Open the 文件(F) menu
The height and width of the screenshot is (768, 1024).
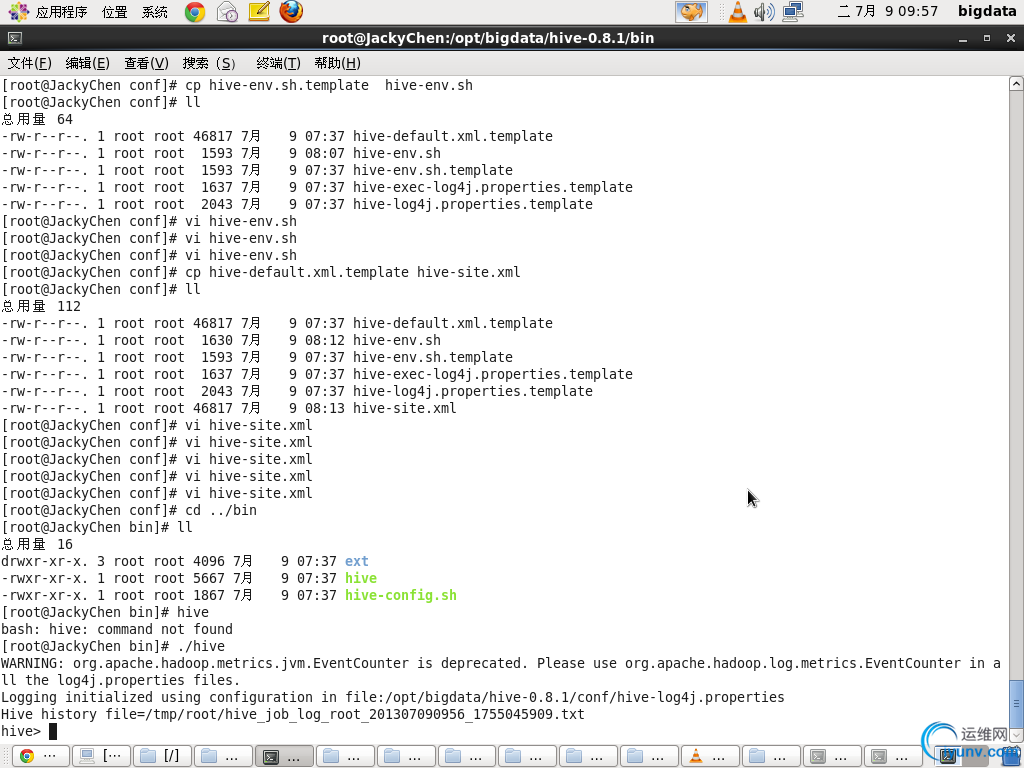pyautogui.click(x=29, y=63)
